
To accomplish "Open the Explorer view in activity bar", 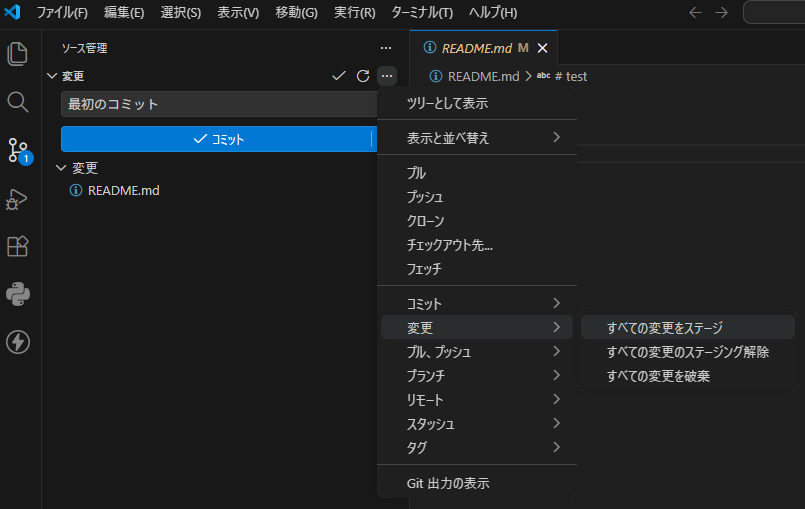I will click(x=18, y=54).
